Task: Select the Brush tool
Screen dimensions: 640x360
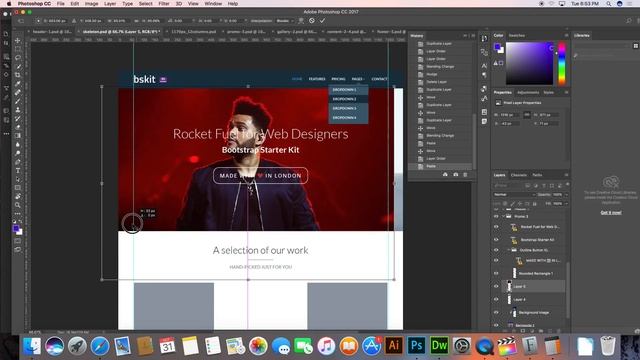Action: pos(18,101)
